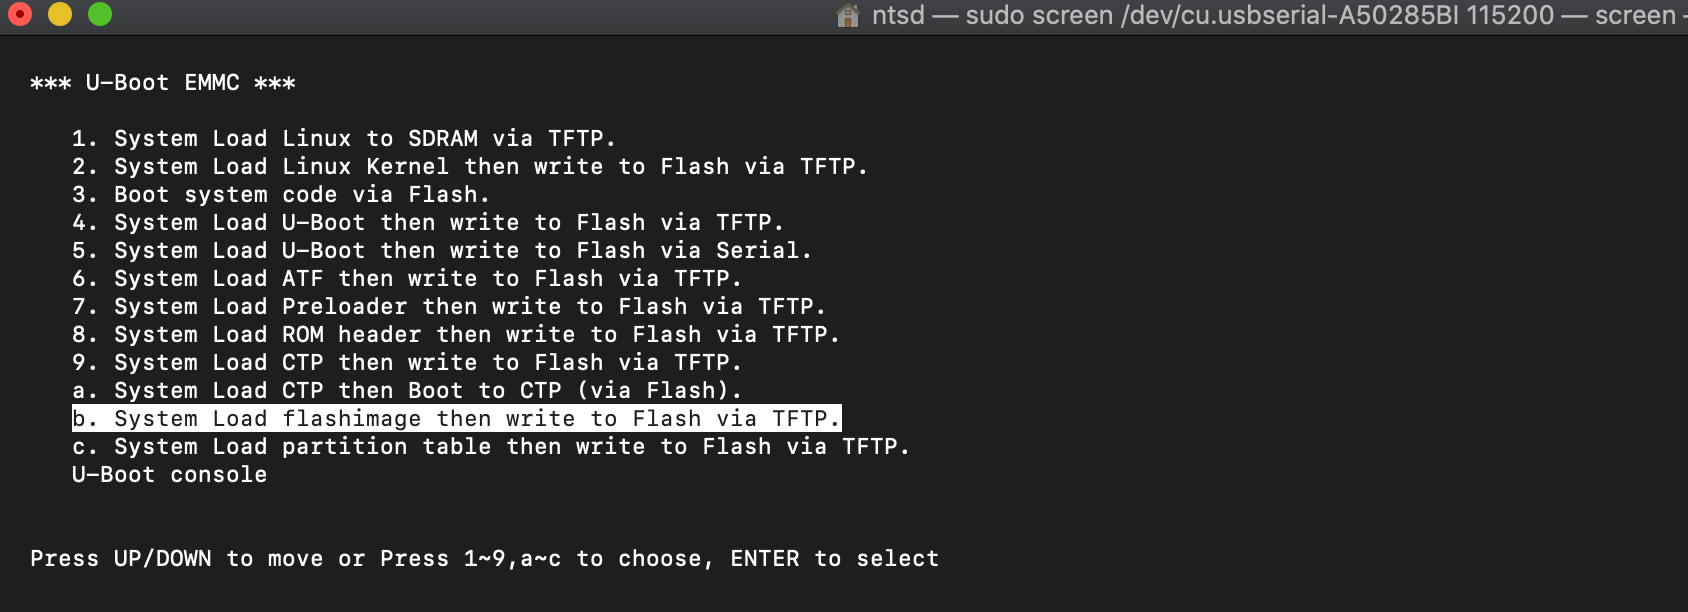Image resolution: width=1688 pixels, height=612 pixels.
Task: Minimize the terminal window
Action: pos(60,16)
